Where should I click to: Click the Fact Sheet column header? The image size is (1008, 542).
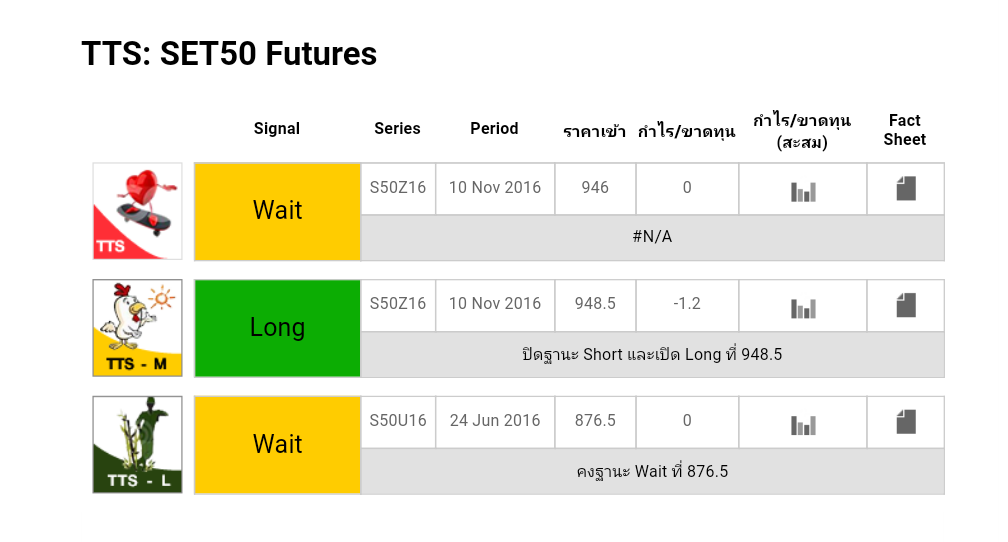tap(904, 130)
